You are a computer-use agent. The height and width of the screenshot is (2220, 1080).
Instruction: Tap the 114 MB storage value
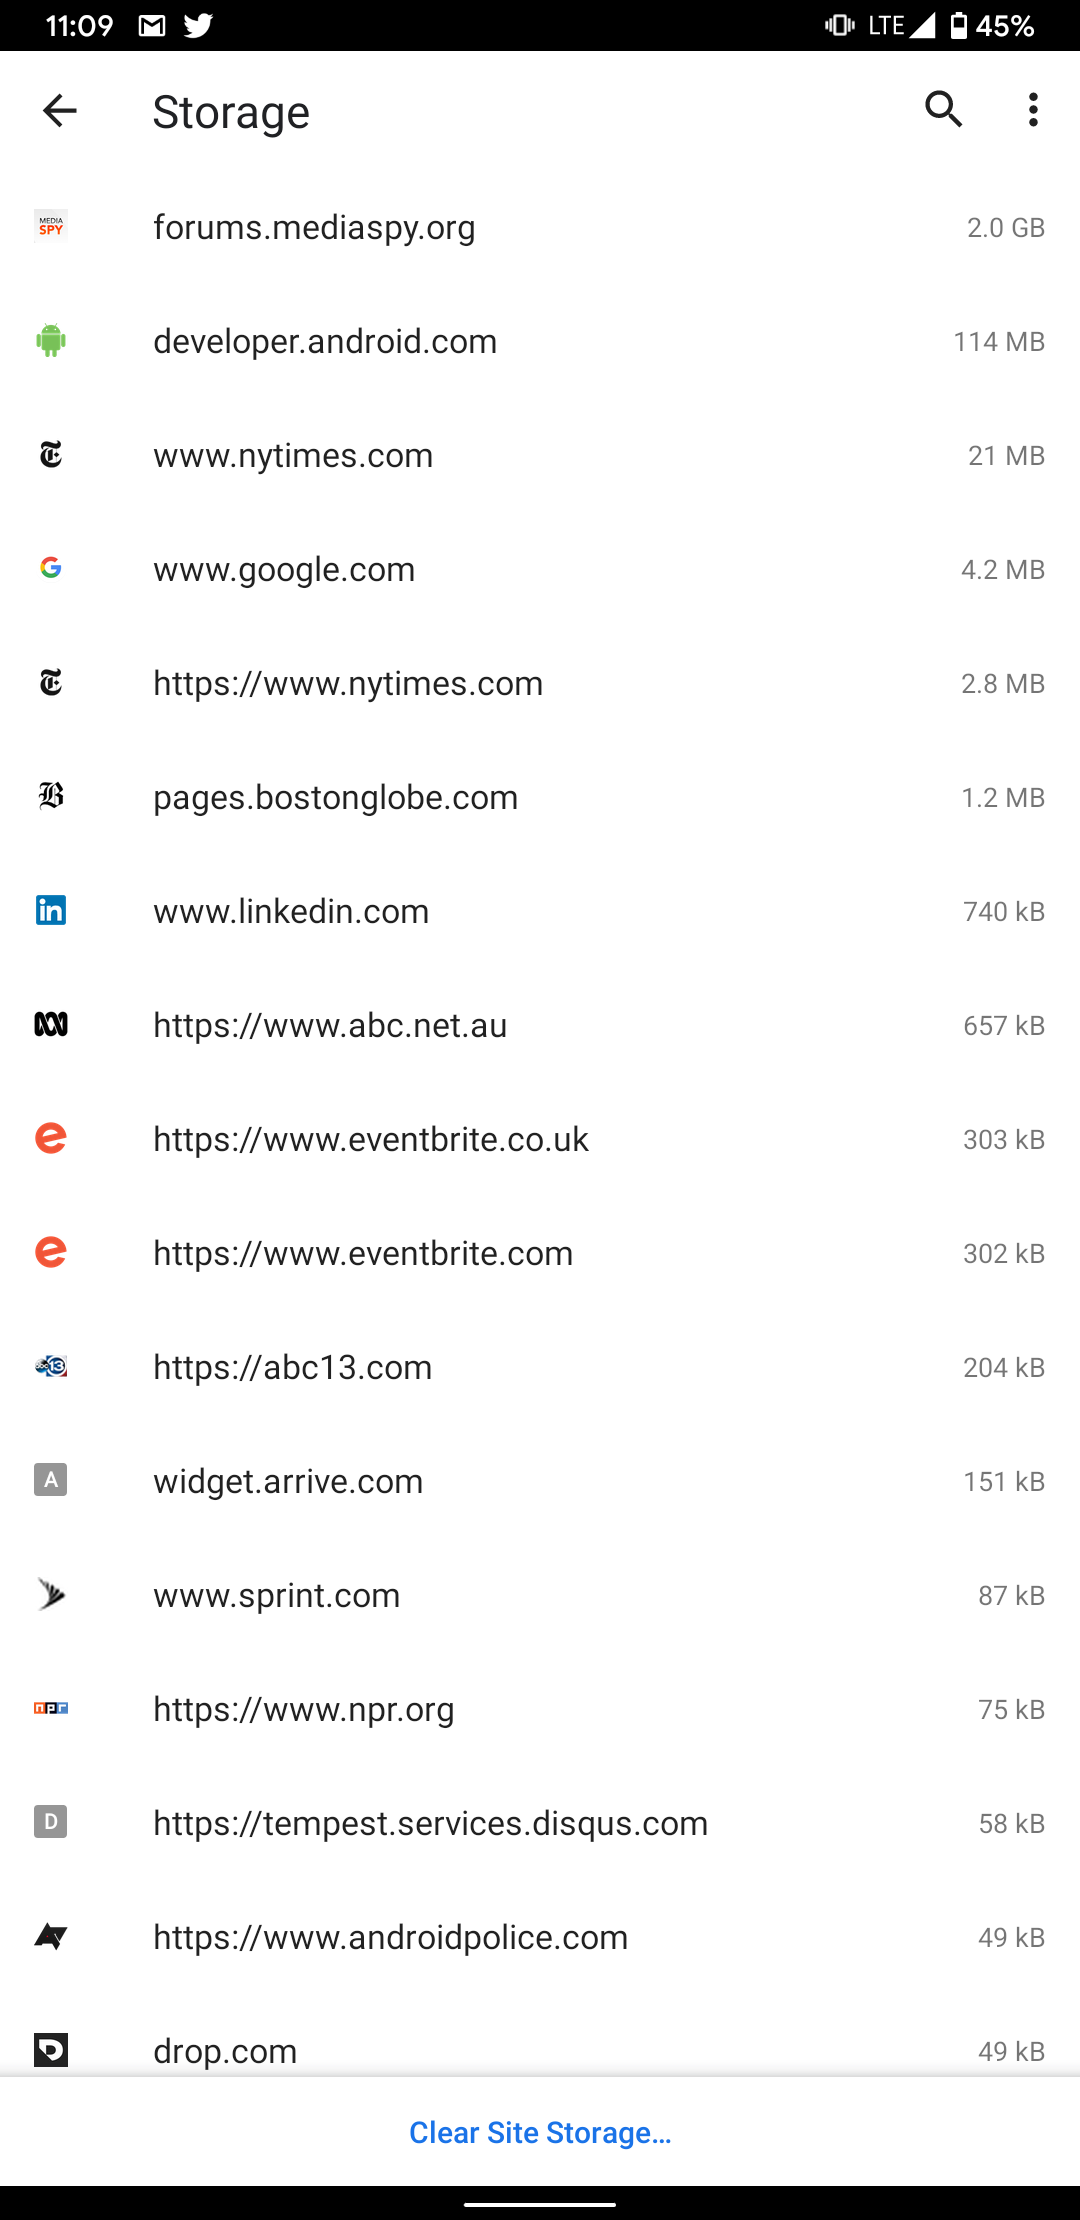[999, 342]
